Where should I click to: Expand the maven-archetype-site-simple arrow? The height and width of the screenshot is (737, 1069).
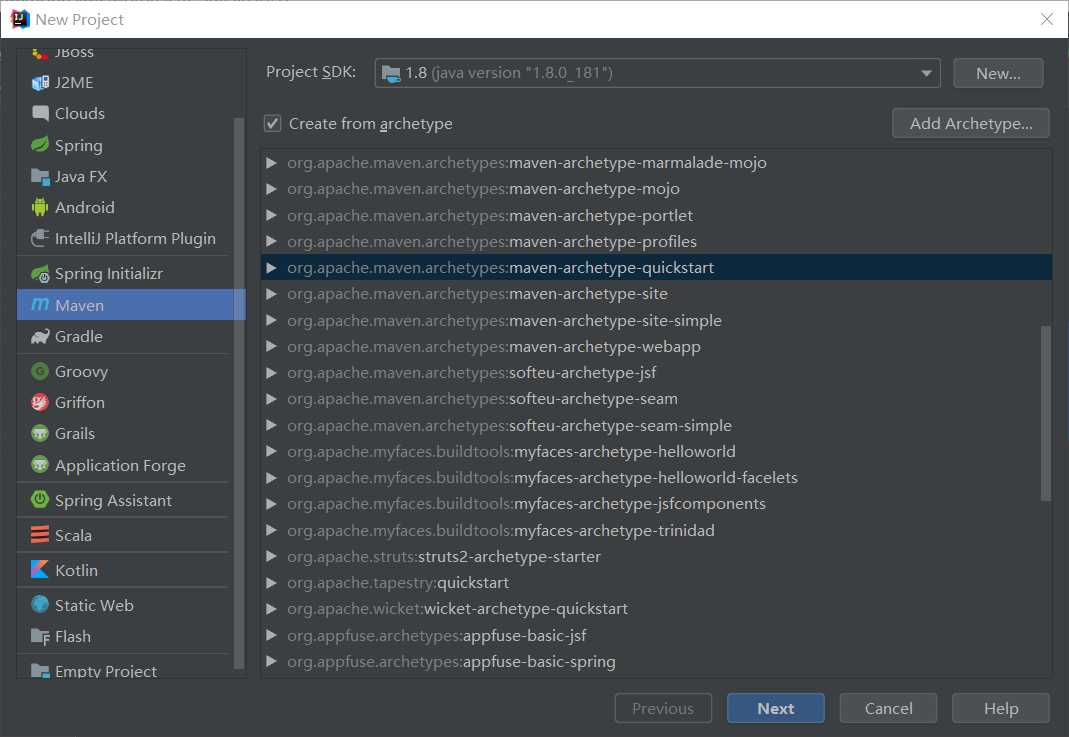271,320
